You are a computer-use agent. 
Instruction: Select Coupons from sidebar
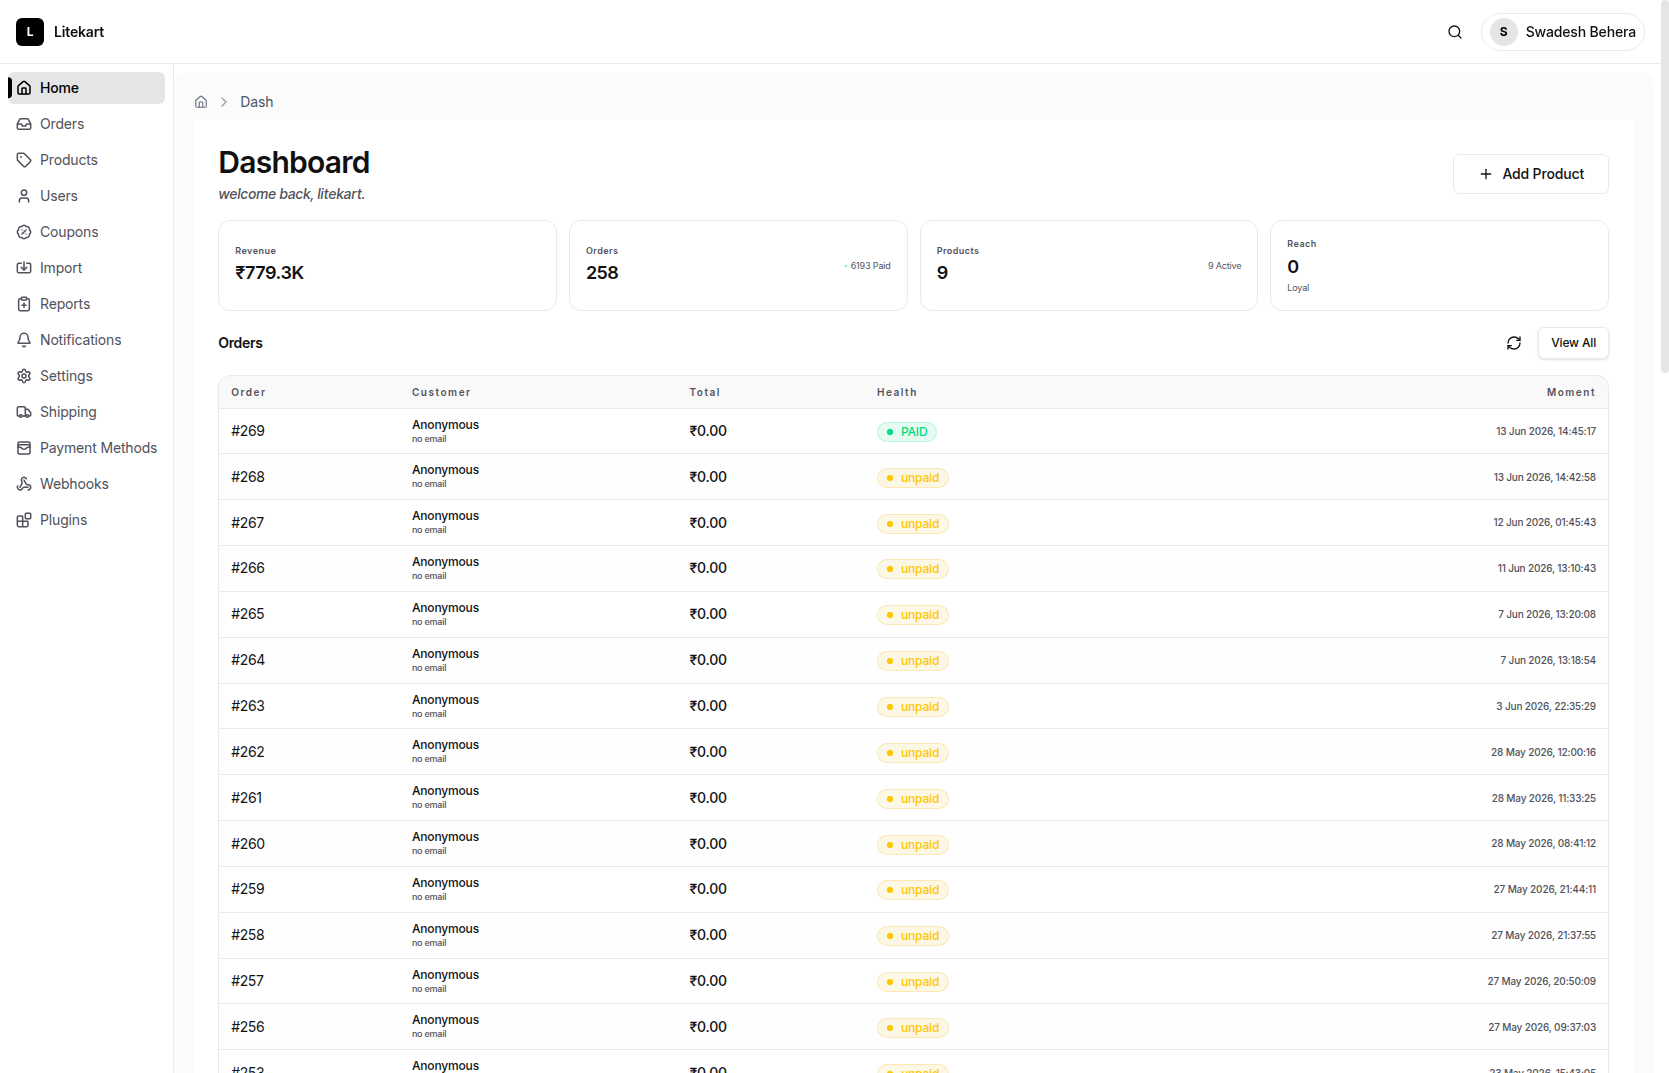pos(86,232)
